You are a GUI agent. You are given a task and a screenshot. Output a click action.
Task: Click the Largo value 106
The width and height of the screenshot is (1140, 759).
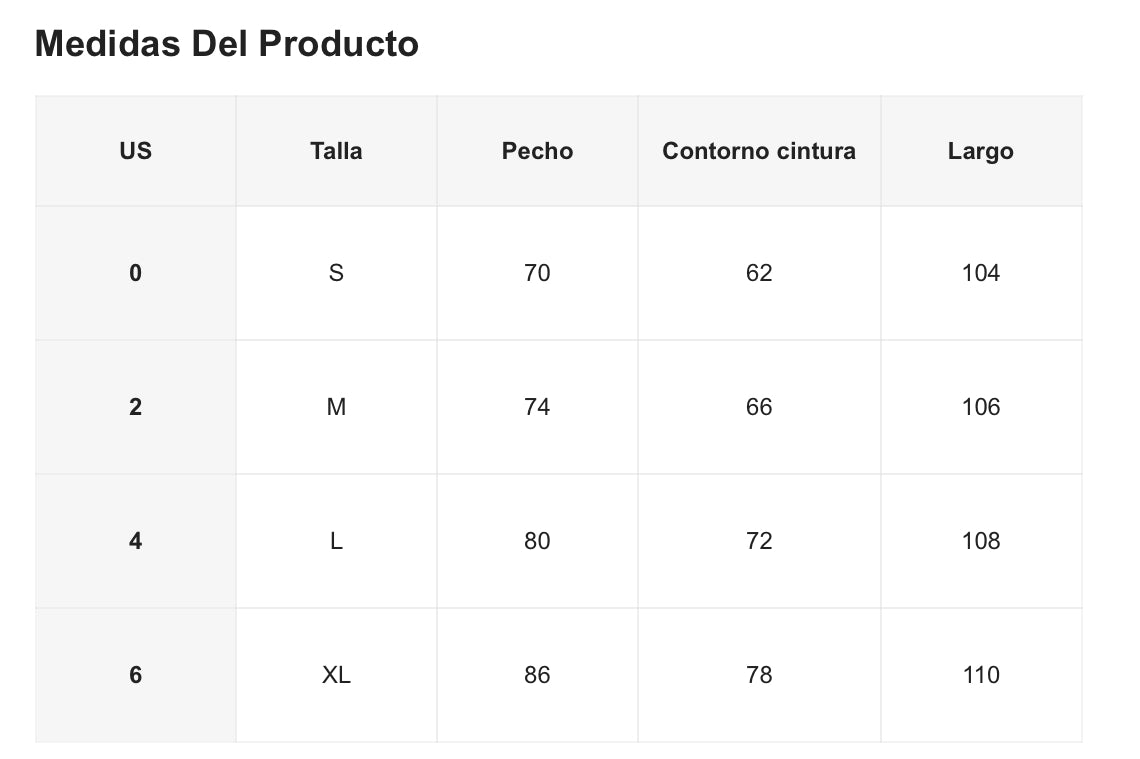point(980,407)
